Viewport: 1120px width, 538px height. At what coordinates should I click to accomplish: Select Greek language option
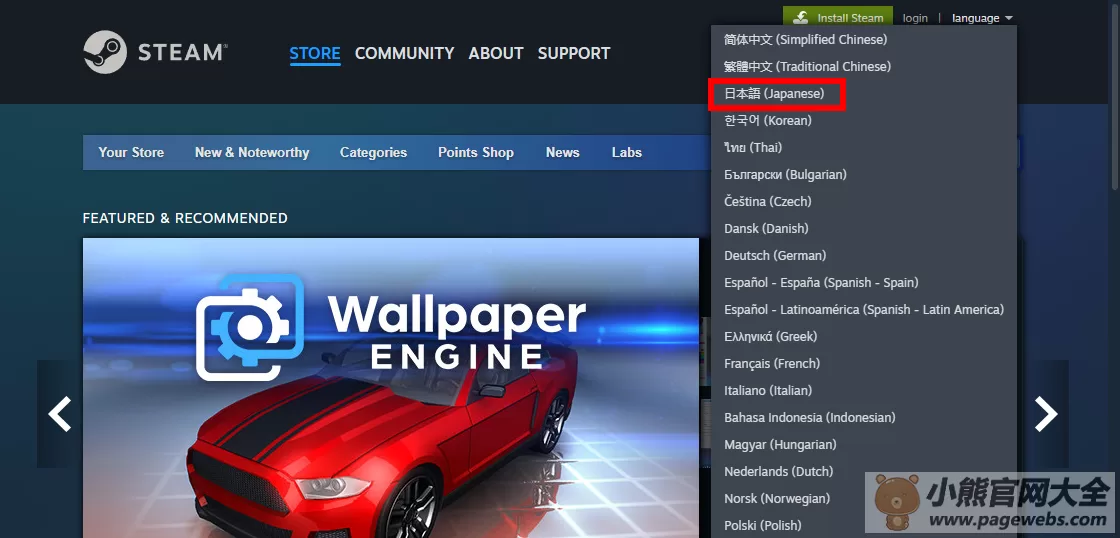[864, 337]
